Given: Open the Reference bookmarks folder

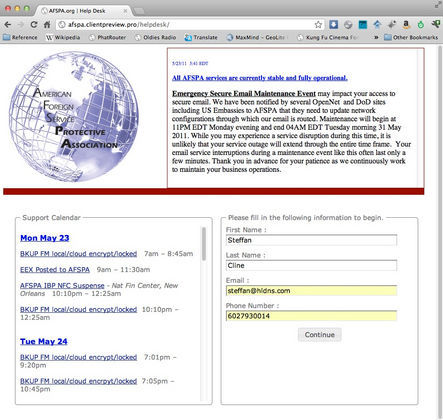Looking at the screenshot, I should 20,37.
